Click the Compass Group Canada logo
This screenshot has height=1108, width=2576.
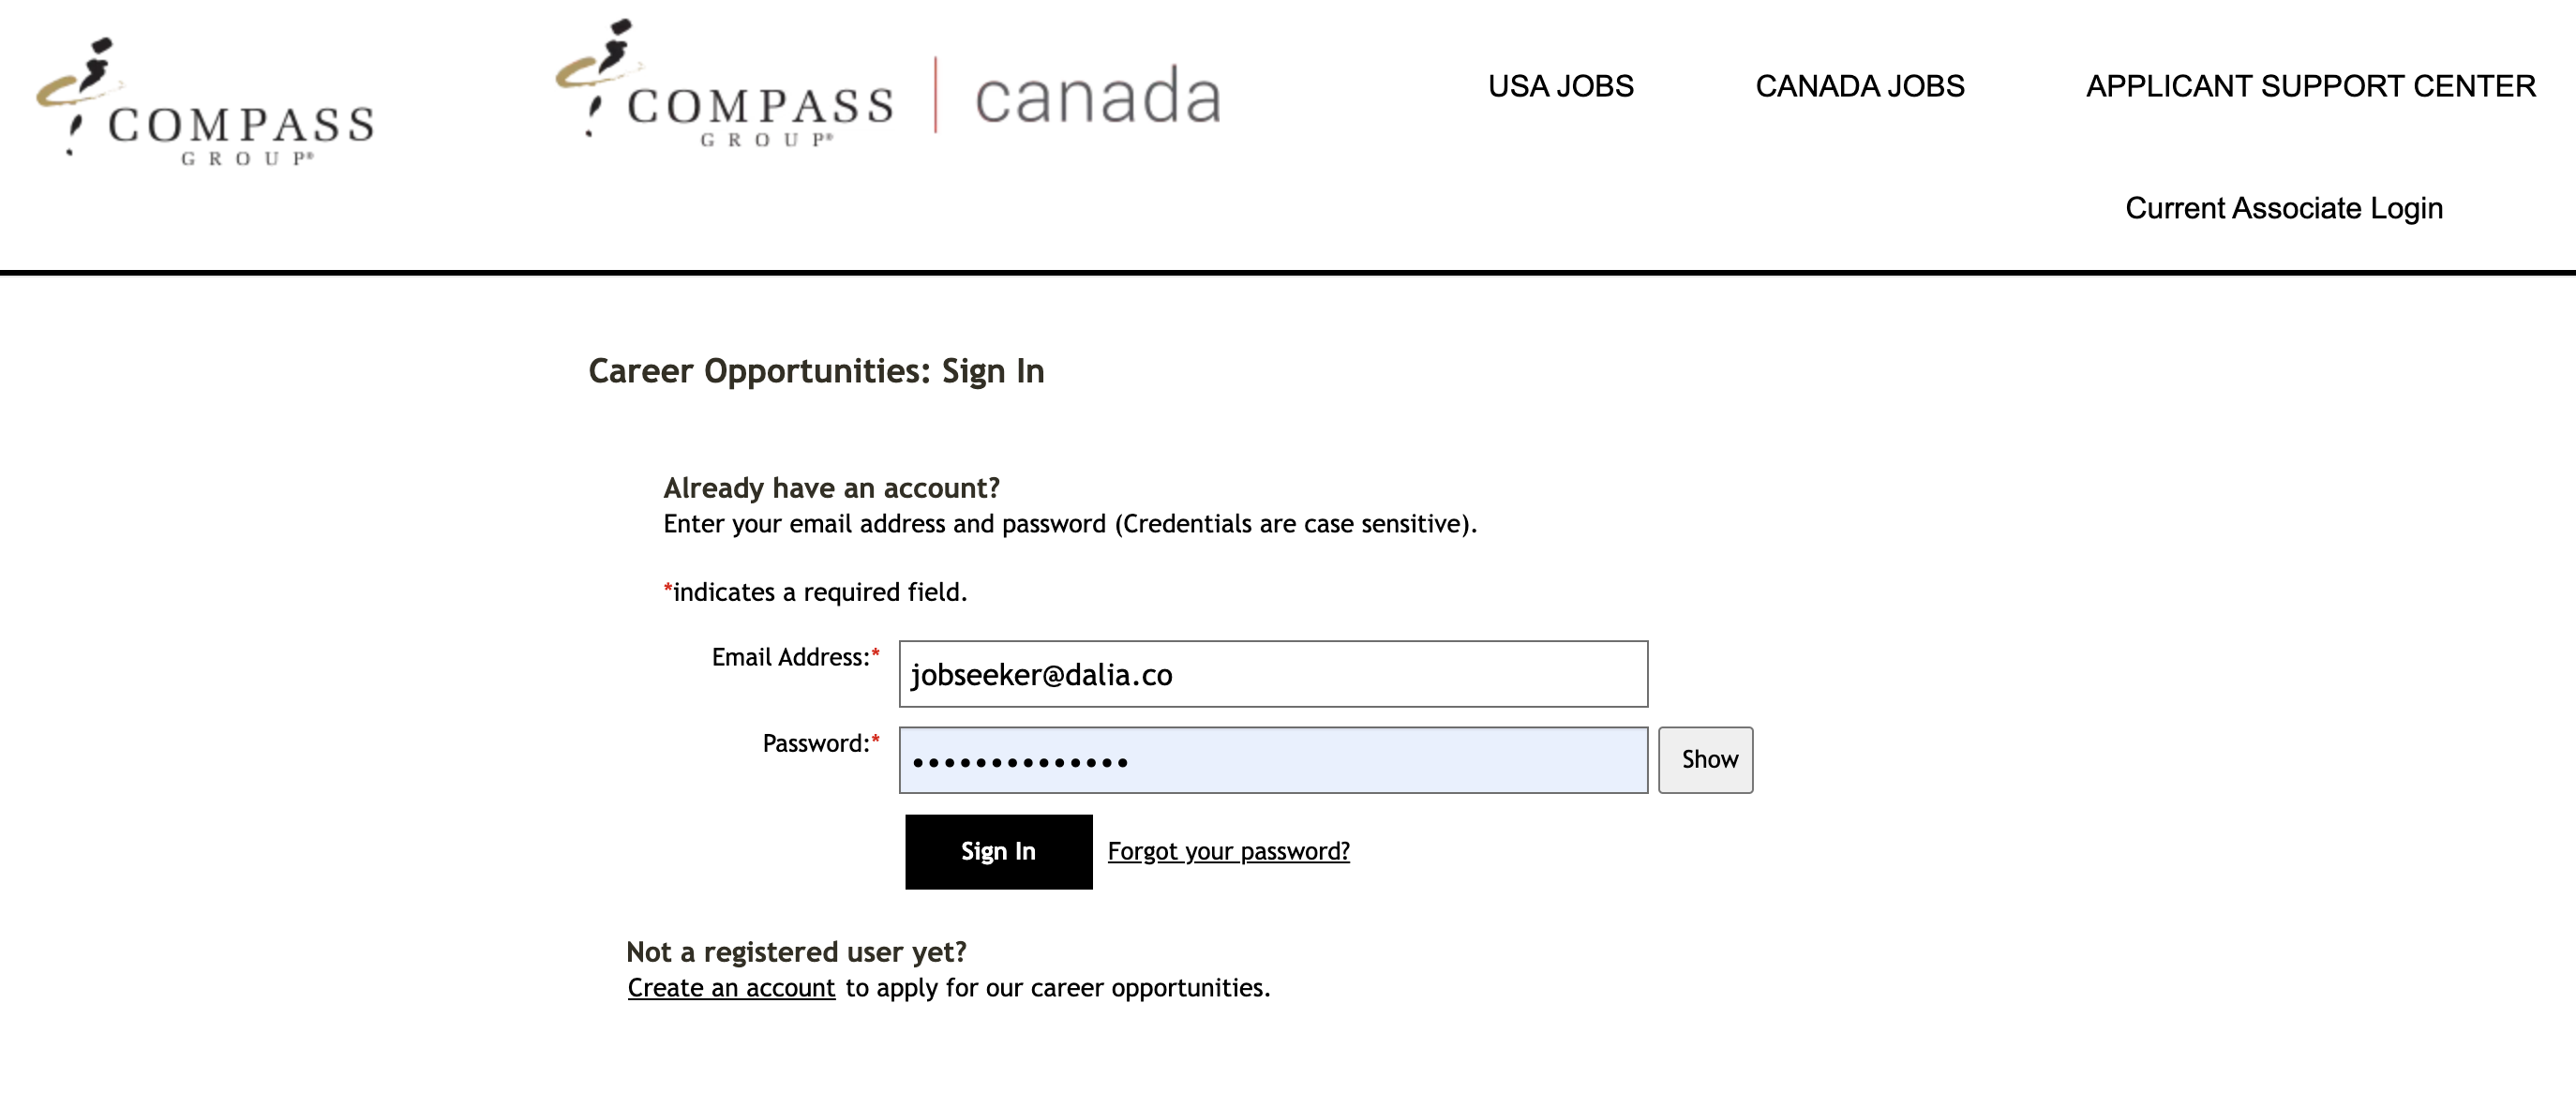(x=888, y=88)
